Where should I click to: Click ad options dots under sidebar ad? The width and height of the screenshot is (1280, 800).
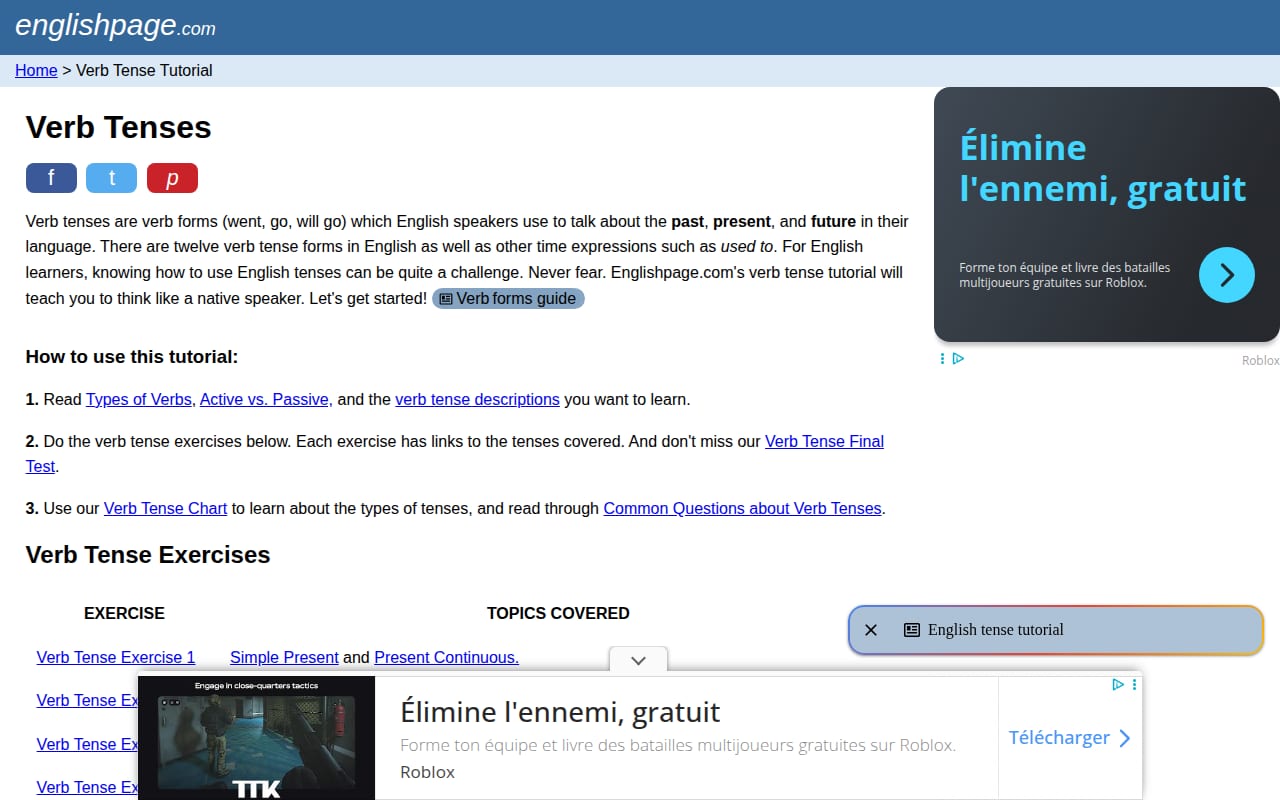click(x=942, y=358)
